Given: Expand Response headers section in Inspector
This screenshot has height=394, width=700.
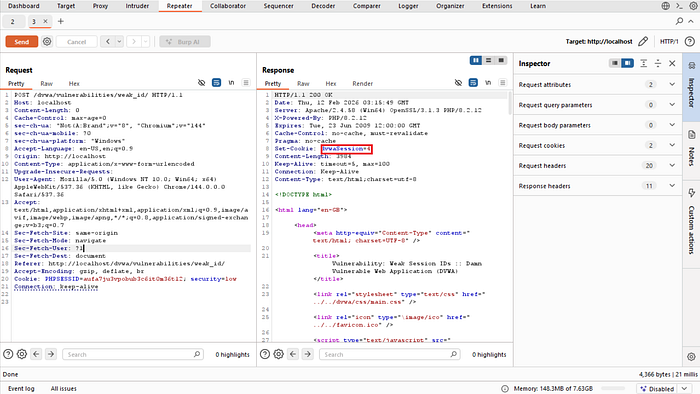Looking at the screenshot, I should 598,186.
